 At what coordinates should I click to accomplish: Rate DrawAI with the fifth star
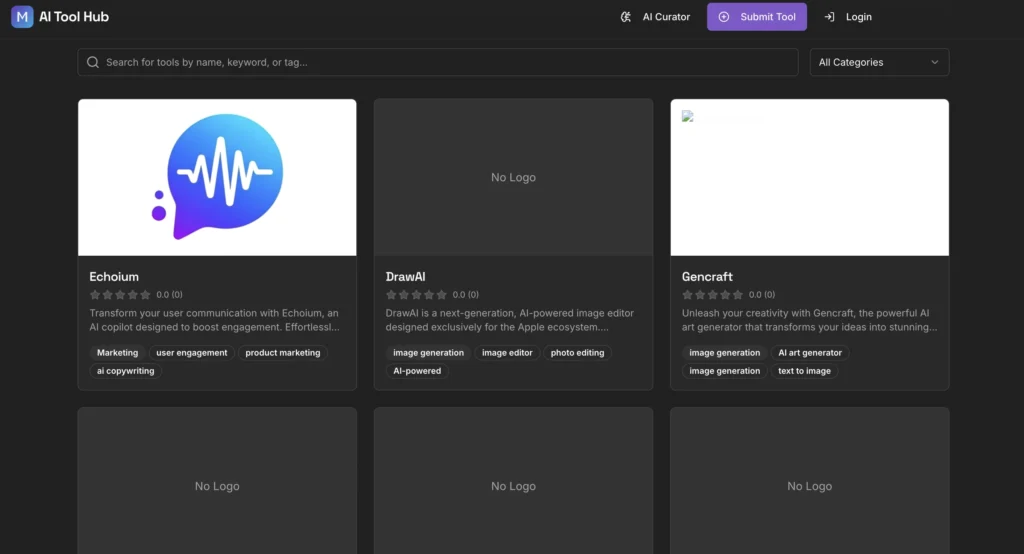441,295
